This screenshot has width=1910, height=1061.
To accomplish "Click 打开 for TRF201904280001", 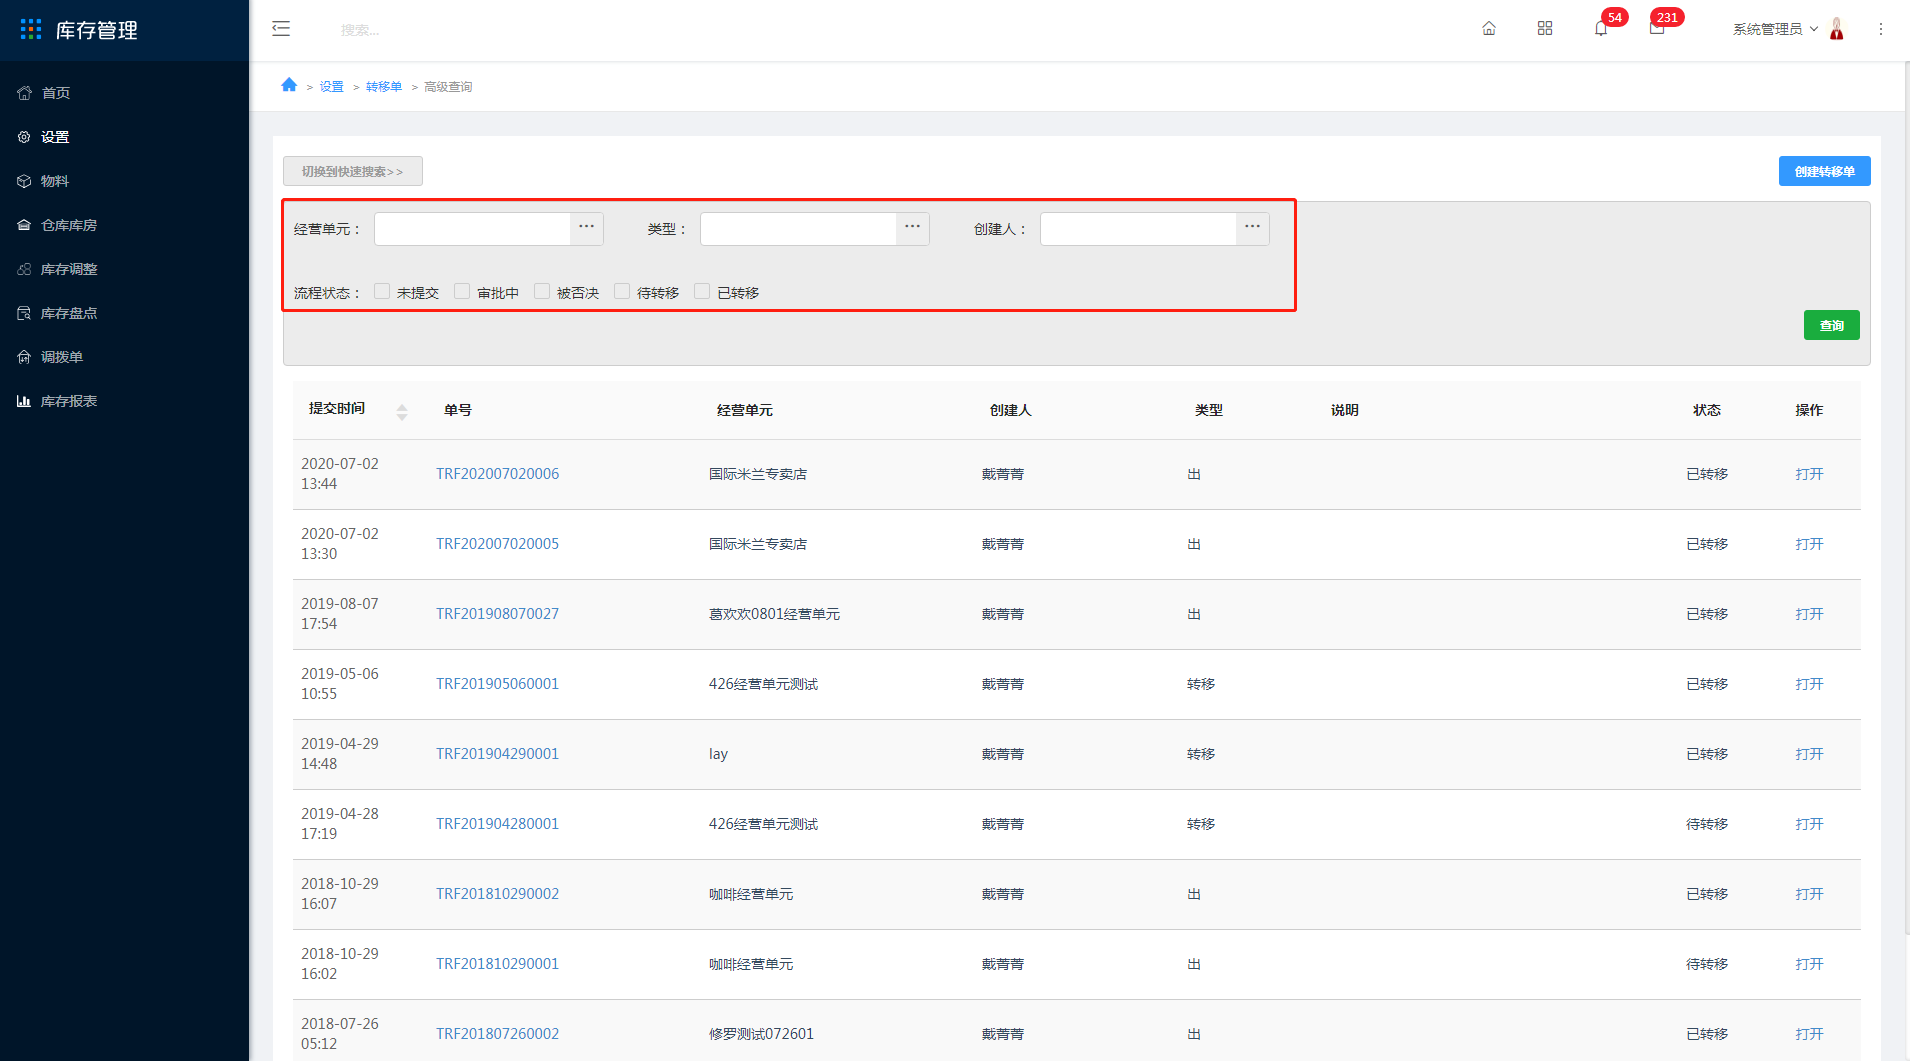I will [1809, 824].
